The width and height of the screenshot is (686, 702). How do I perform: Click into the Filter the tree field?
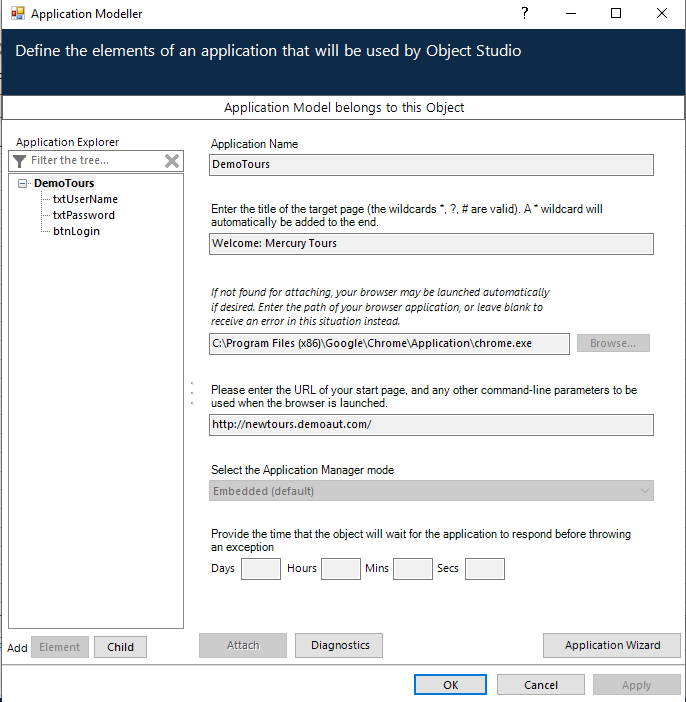tap(95, 161)
